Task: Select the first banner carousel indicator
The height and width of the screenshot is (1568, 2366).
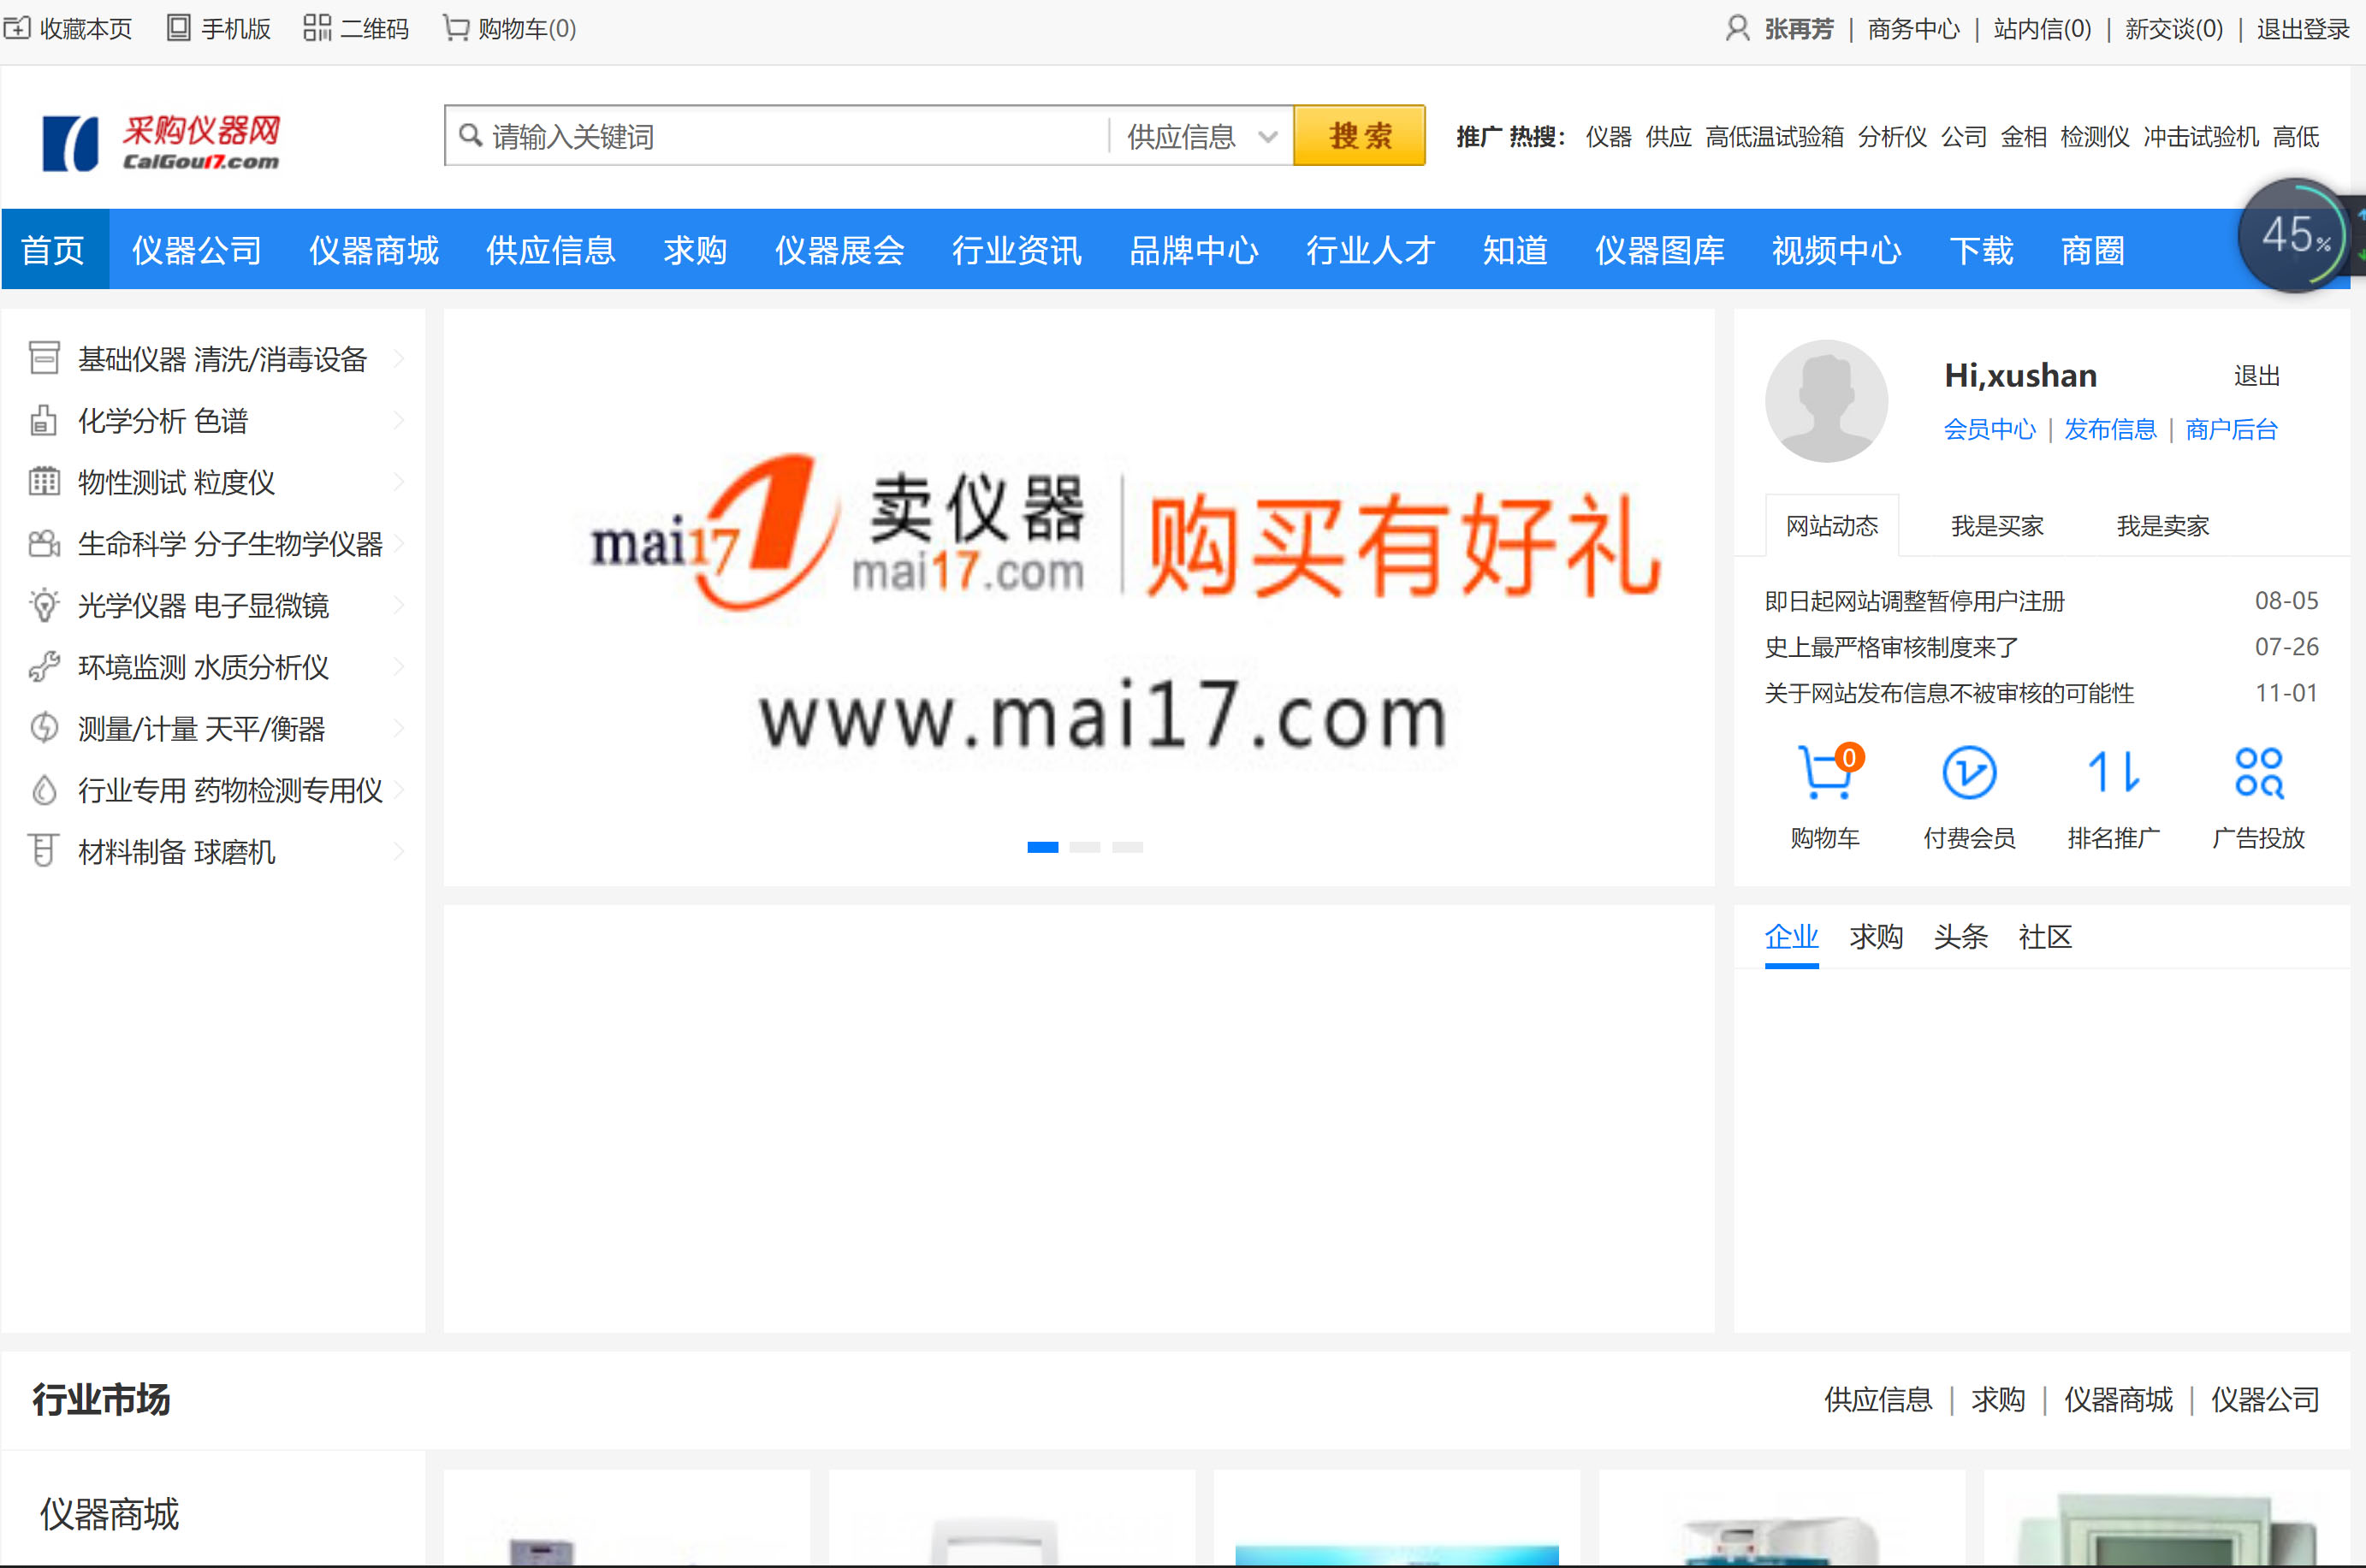Action: 1043,847
